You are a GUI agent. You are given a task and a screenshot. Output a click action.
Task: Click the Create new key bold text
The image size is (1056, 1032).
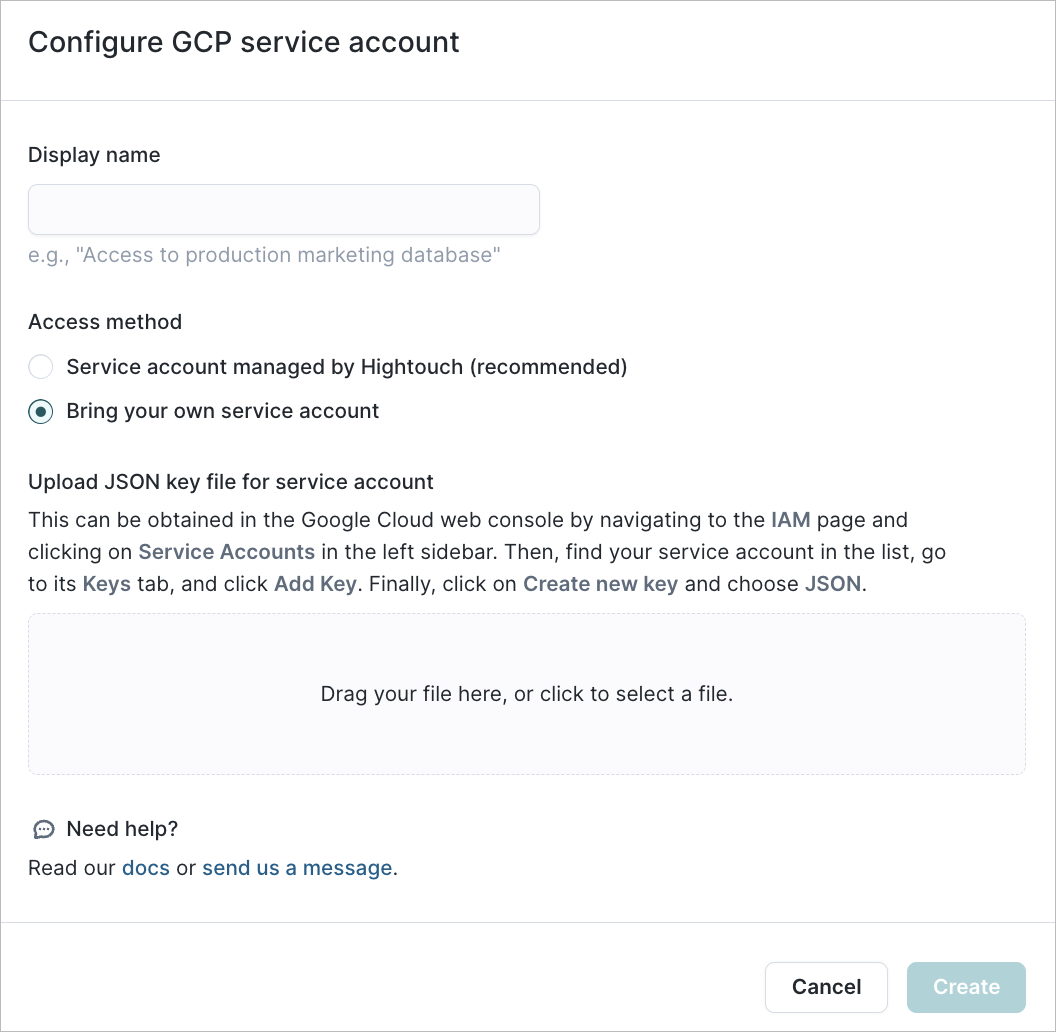[x=600, y=583]
